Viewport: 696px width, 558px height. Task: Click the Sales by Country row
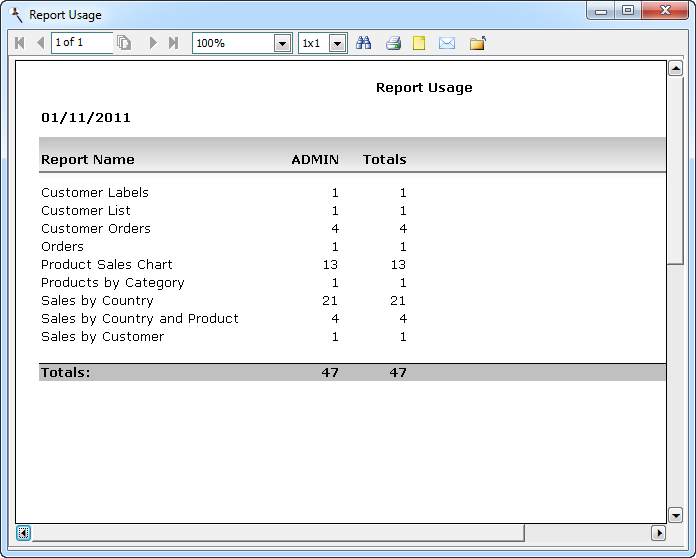[97, 301]
